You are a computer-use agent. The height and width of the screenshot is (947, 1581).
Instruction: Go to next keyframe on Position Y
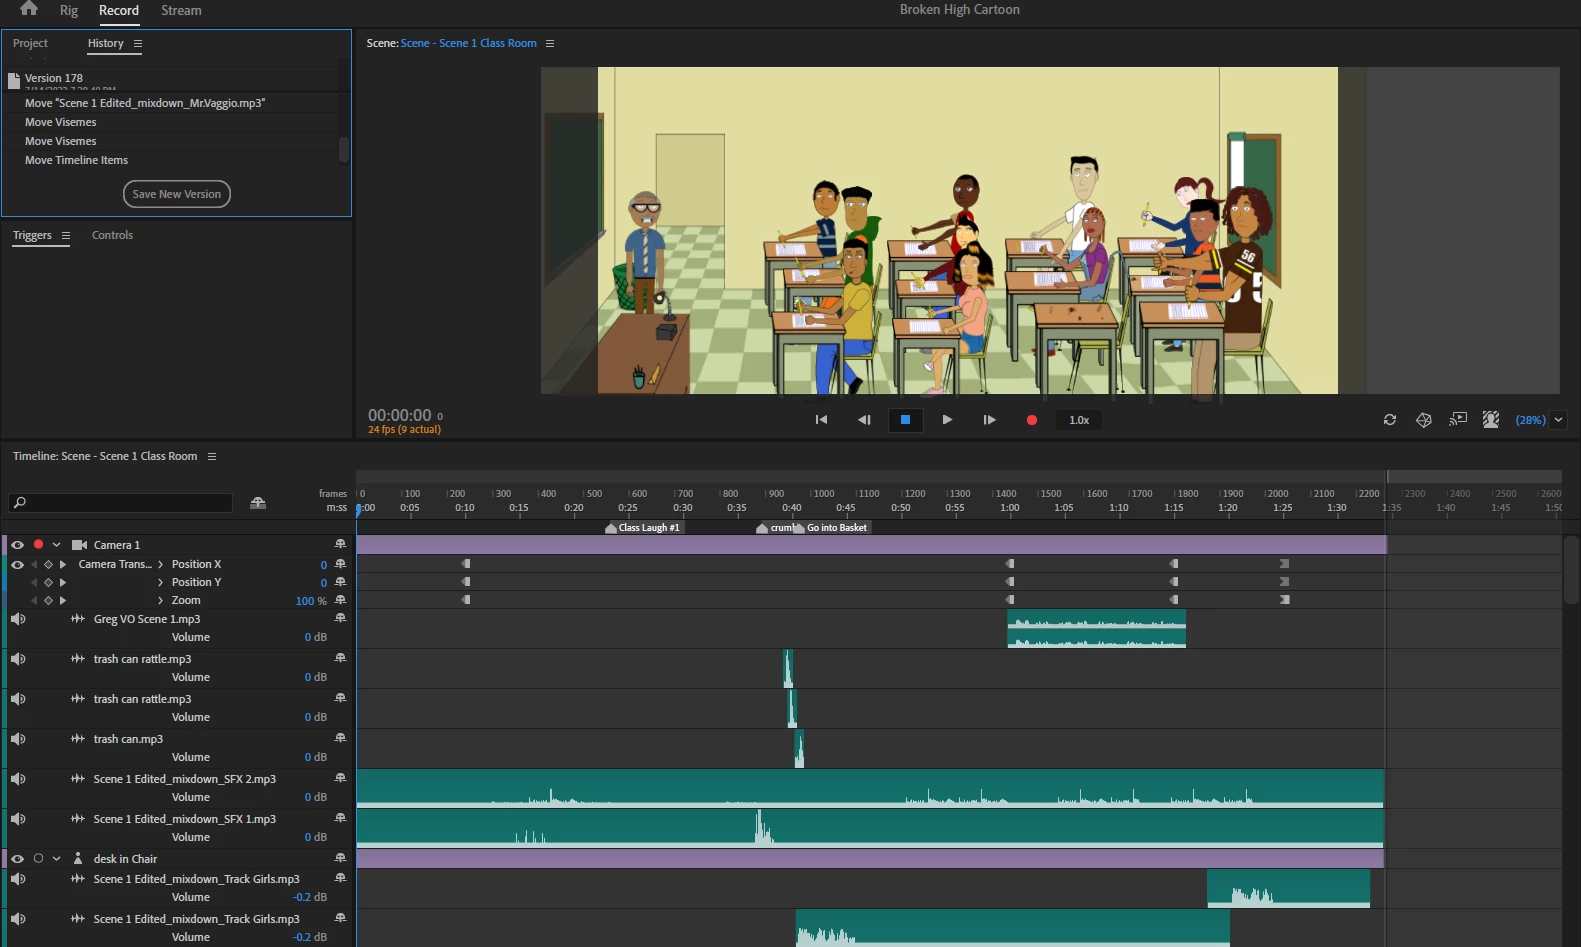pyautogui.click(x=63, y=582)
